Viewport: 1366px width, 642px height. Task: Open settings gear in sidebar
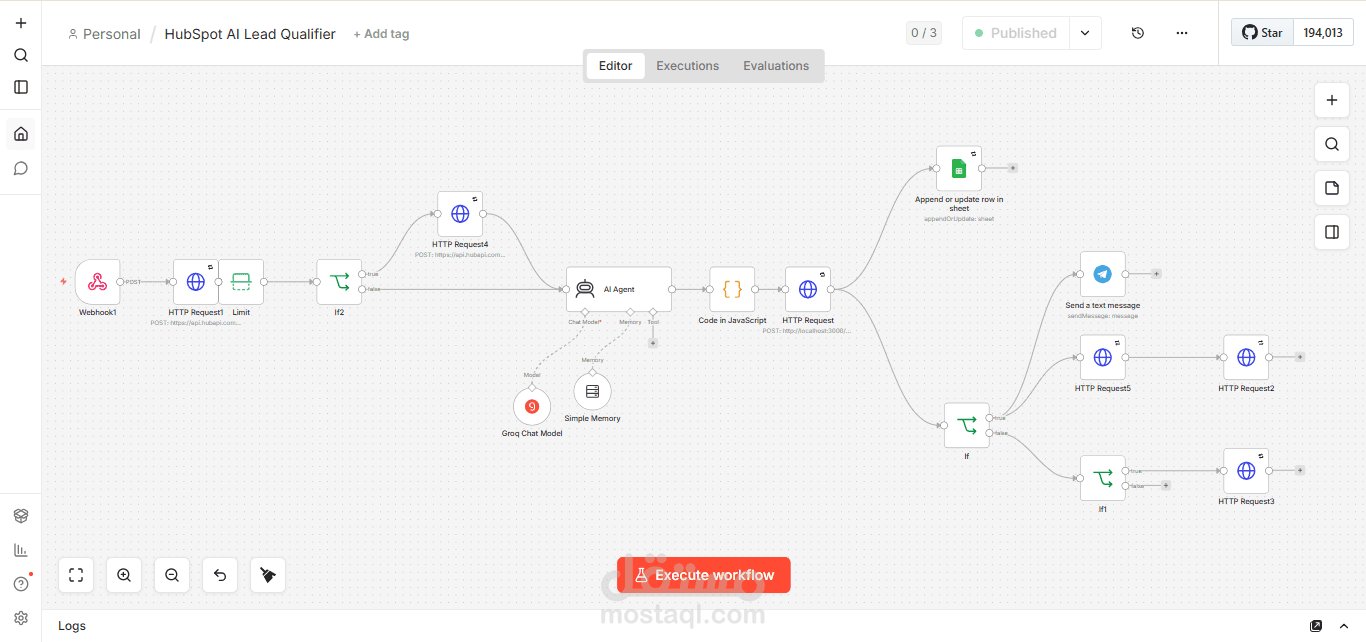coord(21,618)
